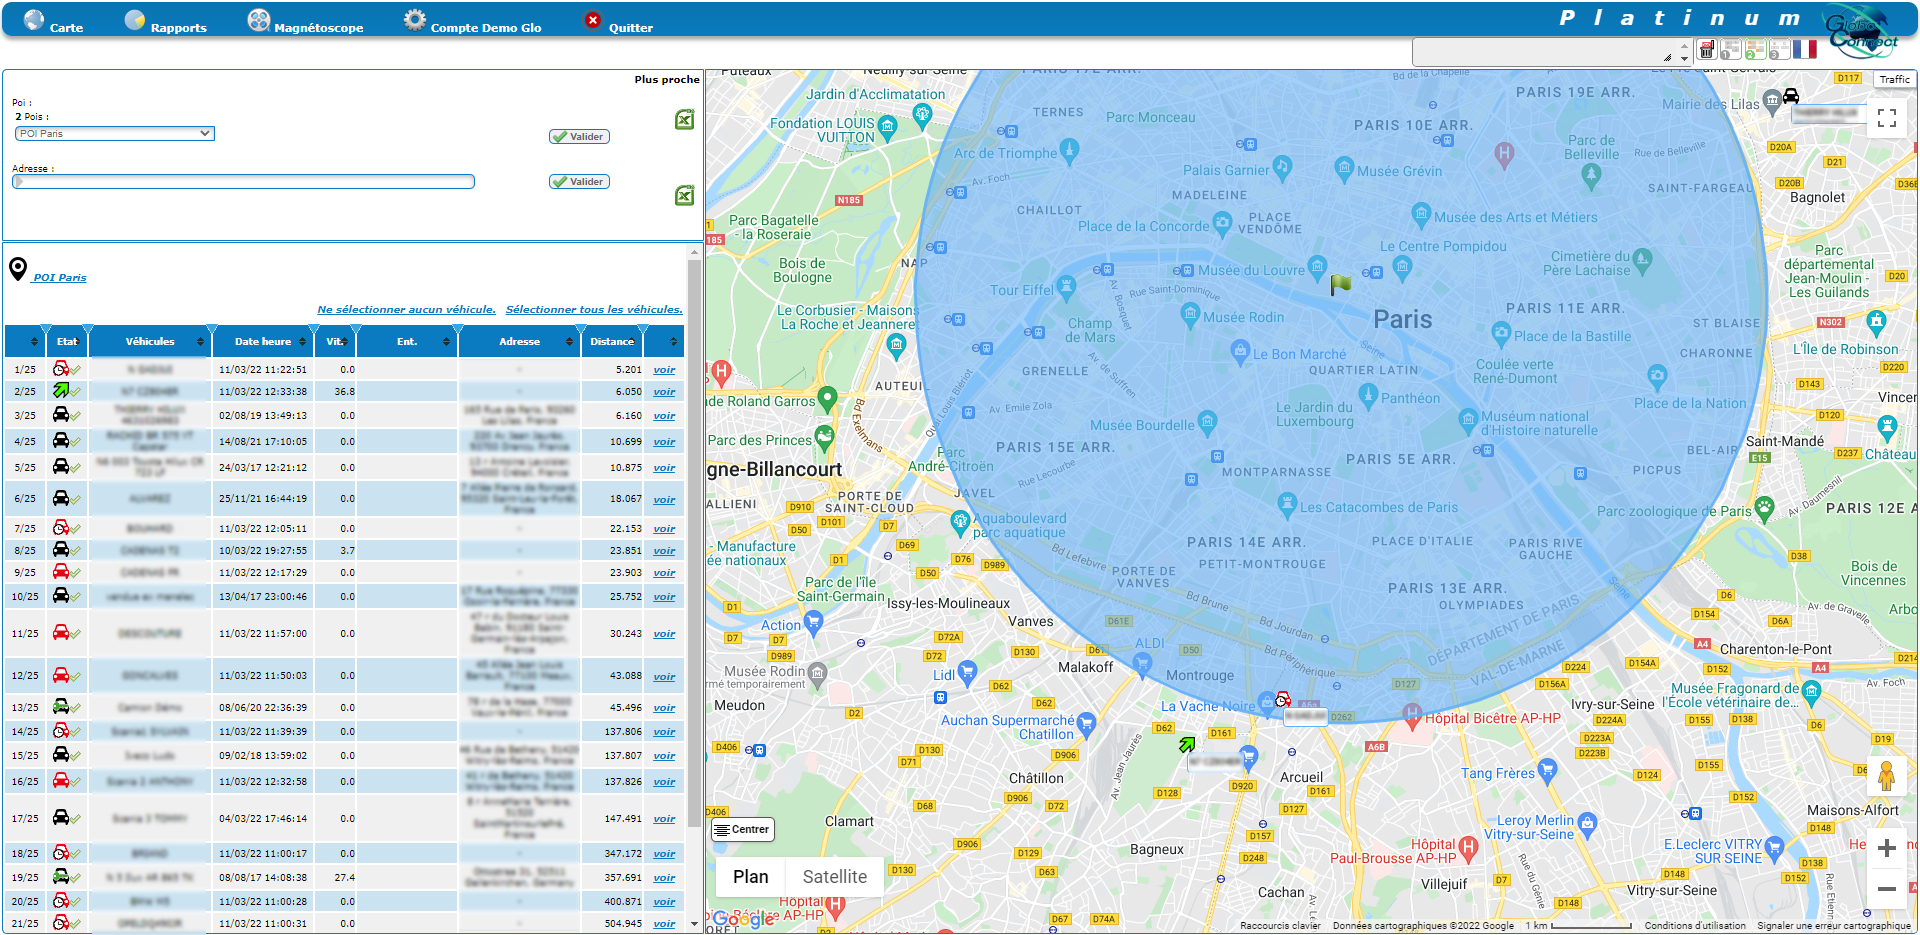Validate the address with Valider button
This screenshot has height=935, width=1920.
click(579, 182)
